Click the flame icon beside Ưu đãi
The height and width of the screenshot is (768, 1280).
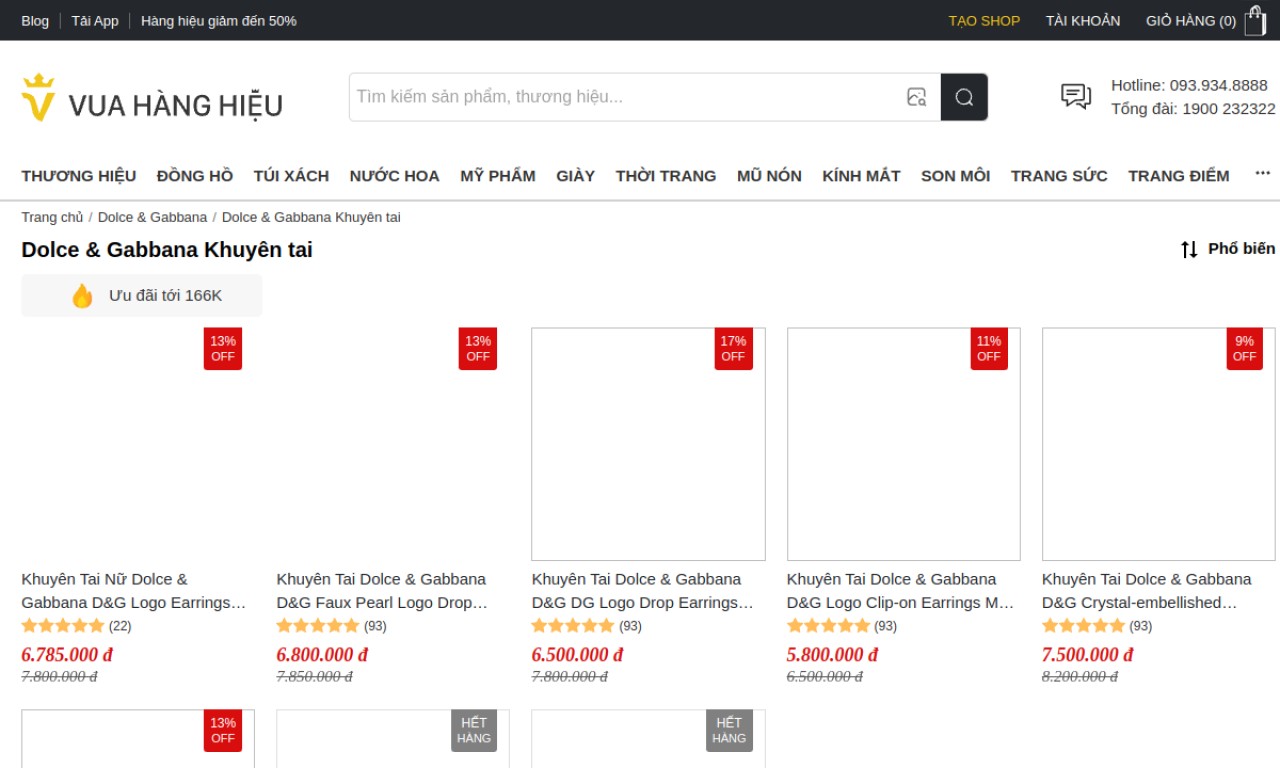point(82,296)
